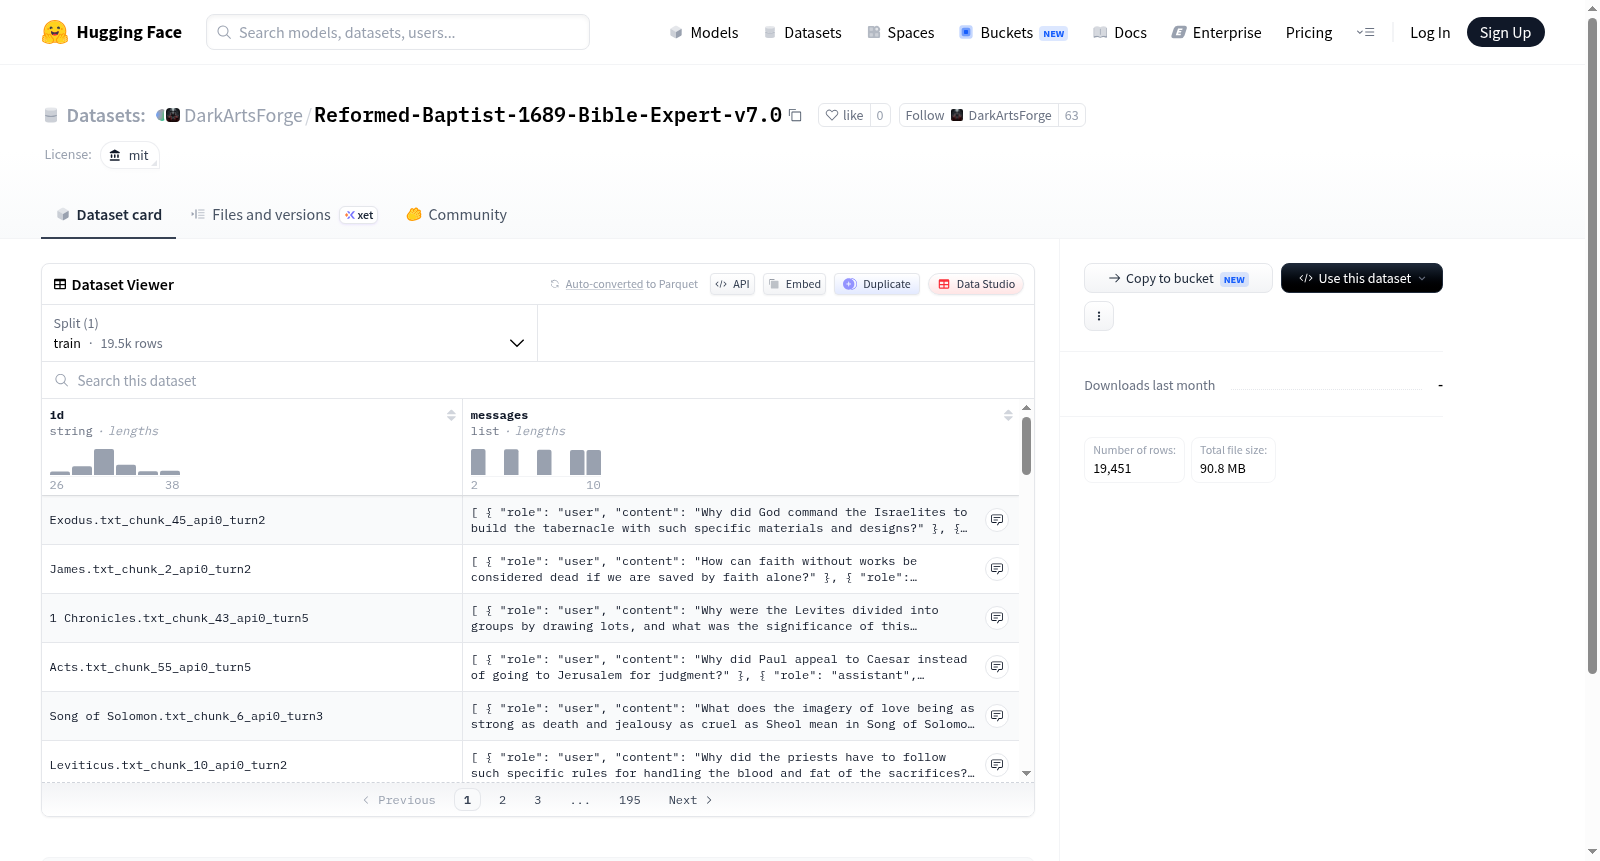The height and width of the screenshot is (861, 1600).
Task: Go to Models in the top navigation
Action: click(704, 33)
